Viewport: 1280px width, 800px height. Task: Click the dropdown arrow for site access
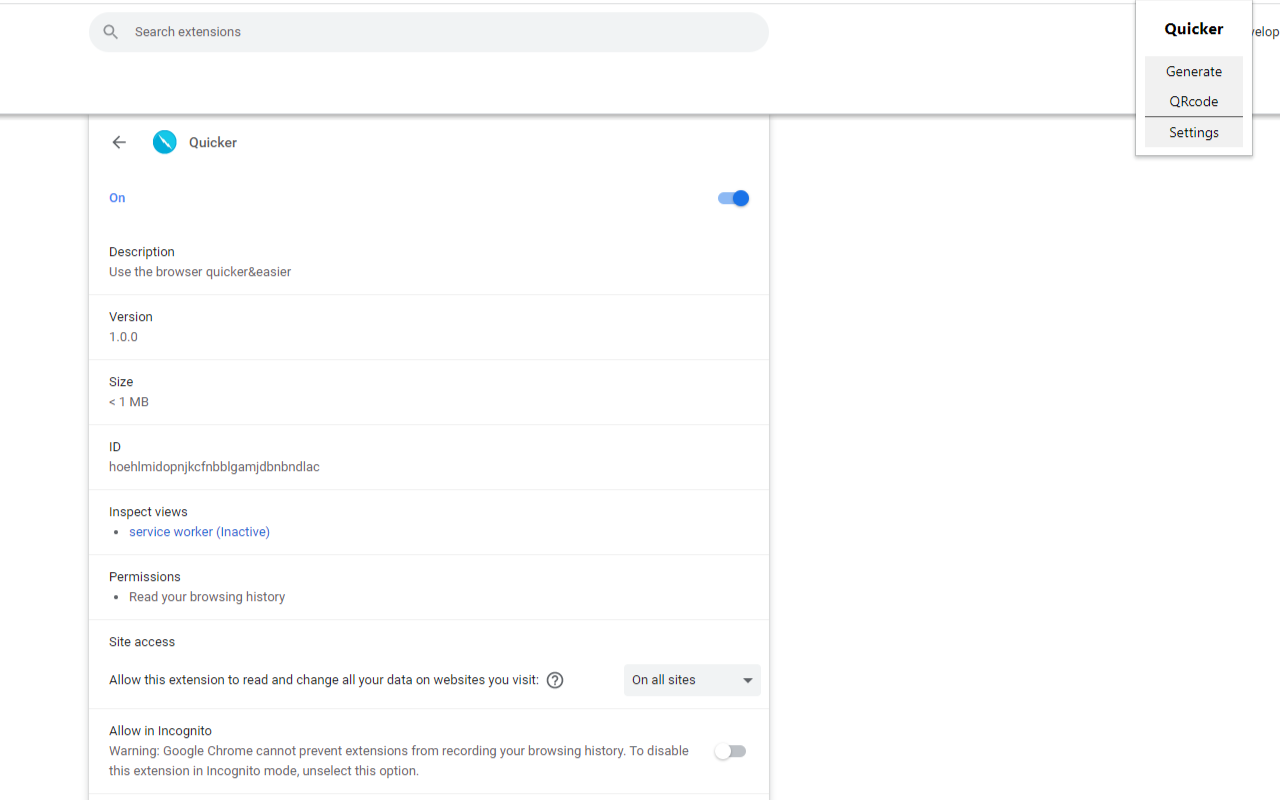(747, 681)
